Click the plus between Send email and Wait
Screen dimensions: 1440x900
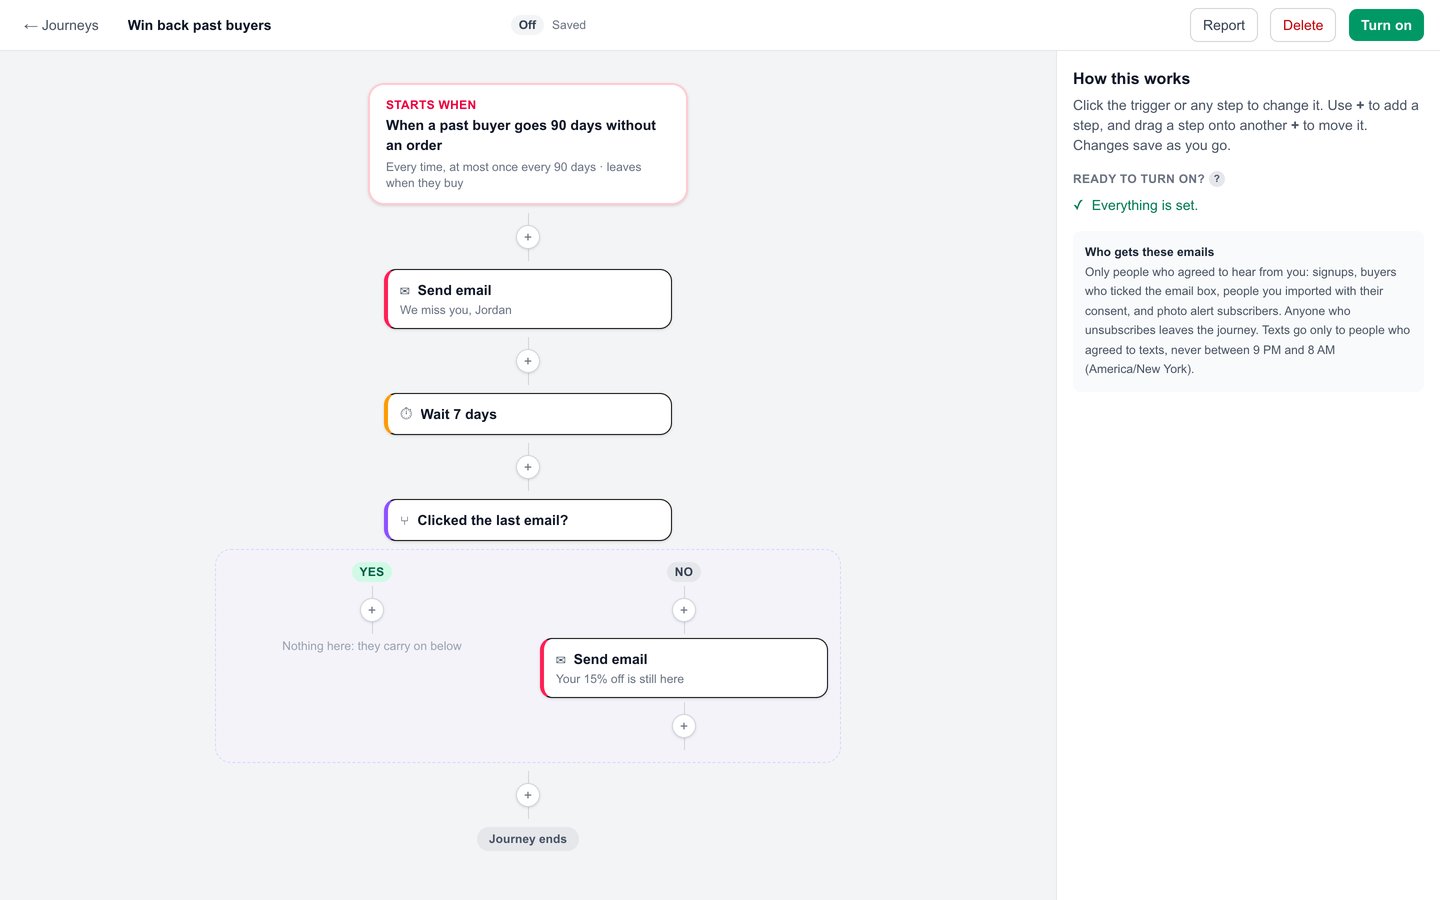(528, 361)
